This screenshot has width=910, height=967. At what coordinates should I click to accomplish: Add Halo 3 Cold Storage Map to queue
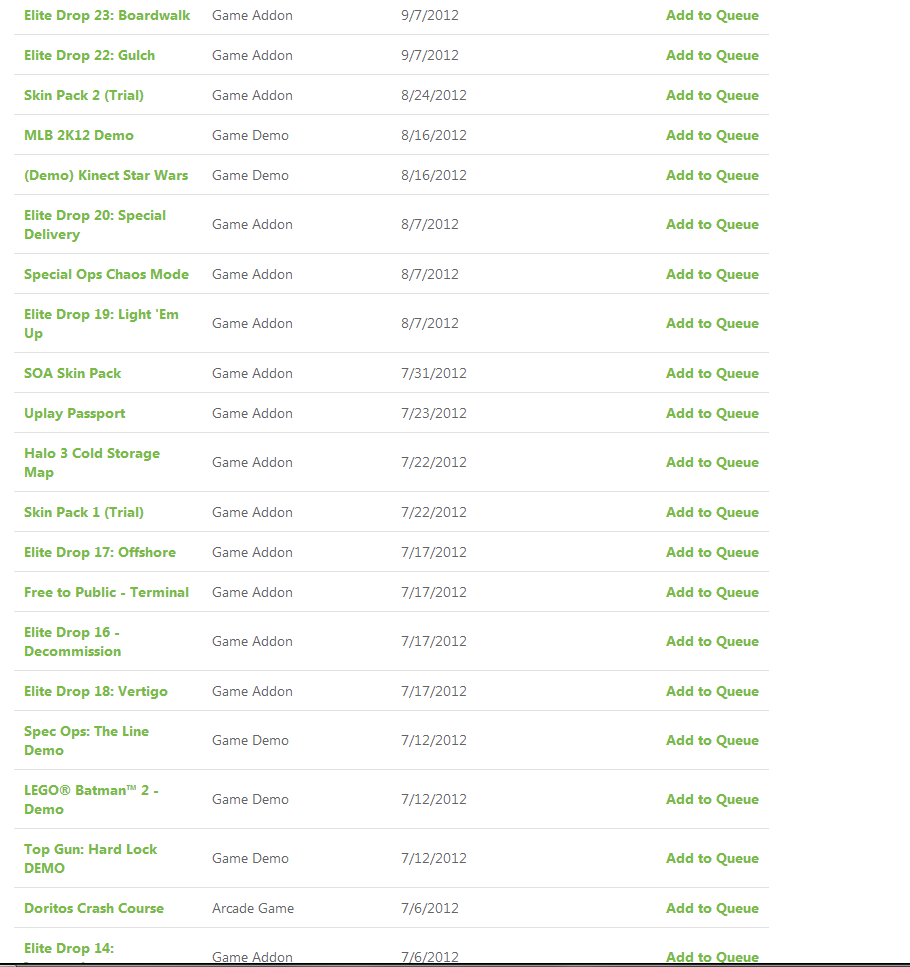click(x=712, y=463)
